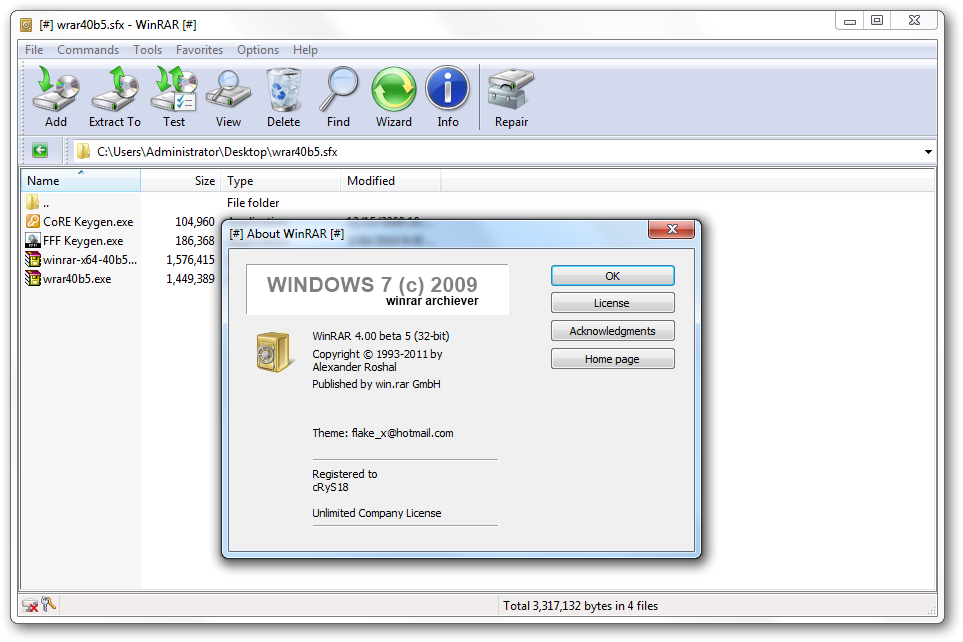Open the Find magnifier tool

tap(338, 90)
